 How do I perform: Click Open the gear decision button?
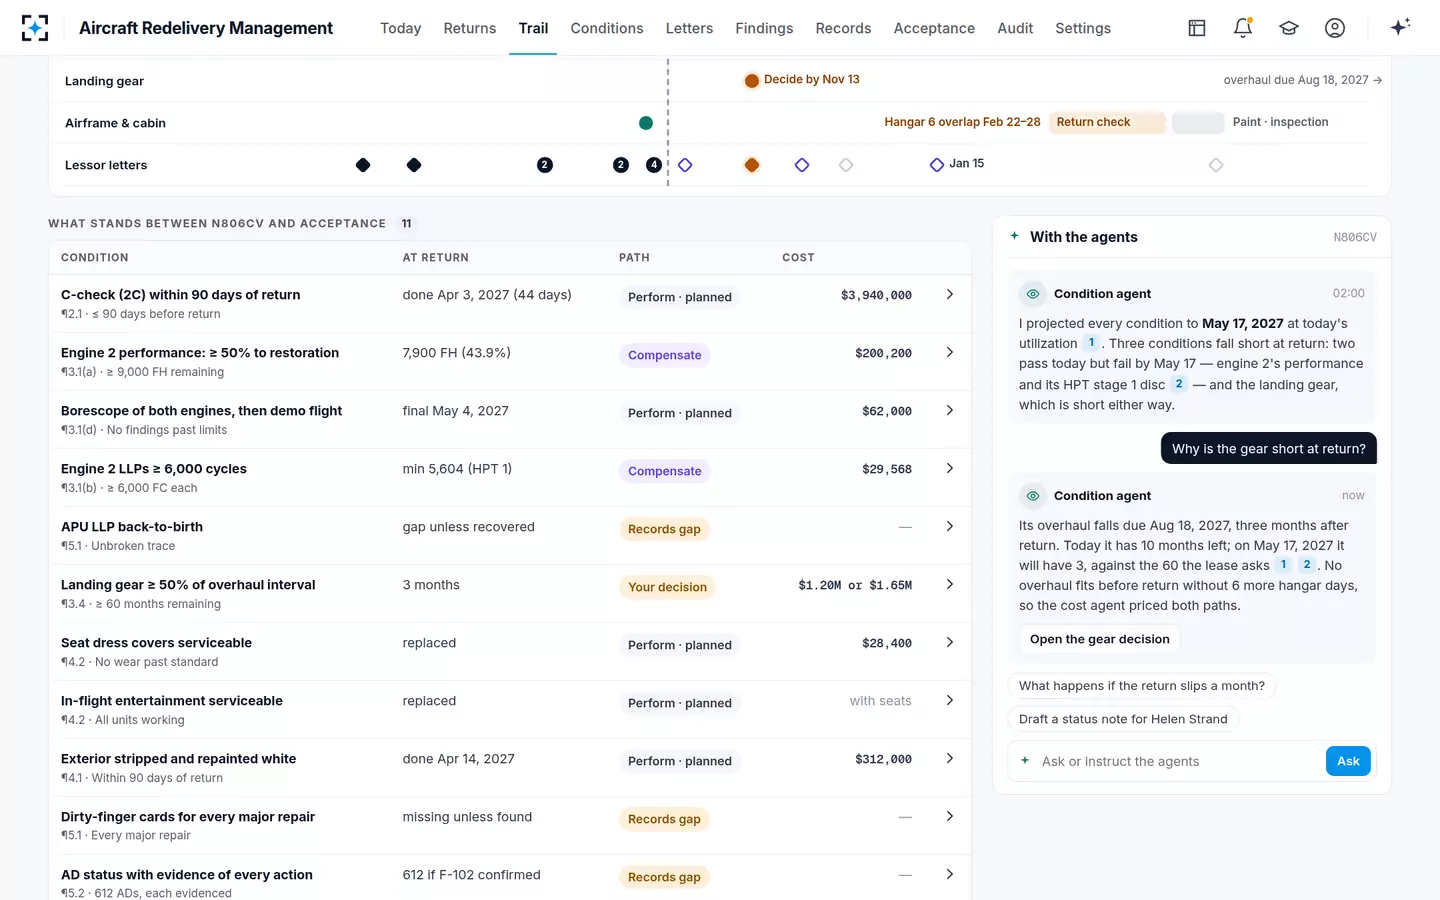1100,640
